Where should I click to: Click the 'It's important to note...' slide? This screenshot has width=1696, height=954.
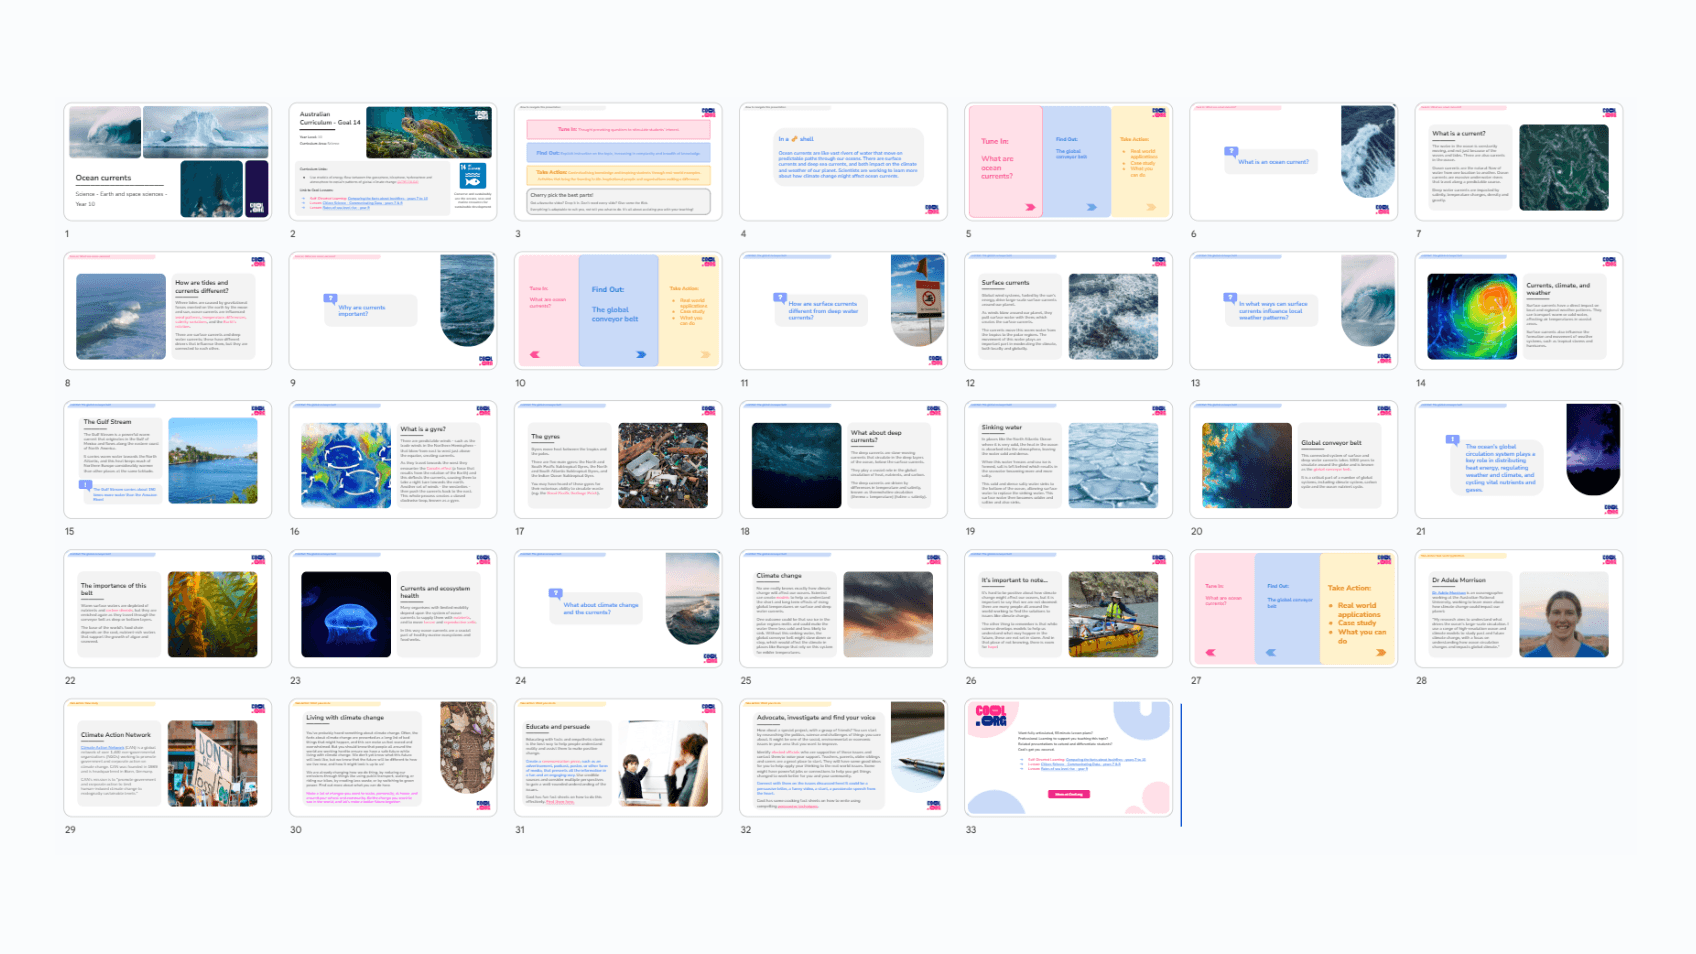coord(1068,608)
